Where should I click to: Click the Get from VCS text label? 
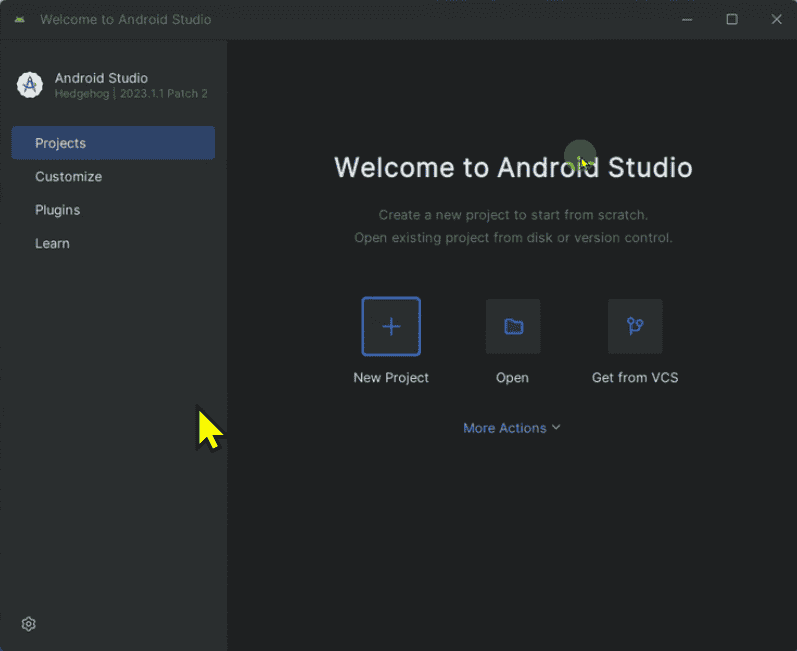pyautogui.click(x=635, y=378)
